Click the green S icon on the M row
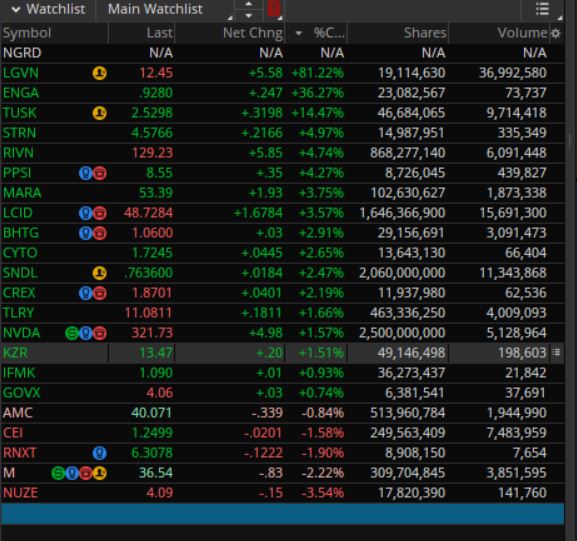 click(x=58, y=473)
